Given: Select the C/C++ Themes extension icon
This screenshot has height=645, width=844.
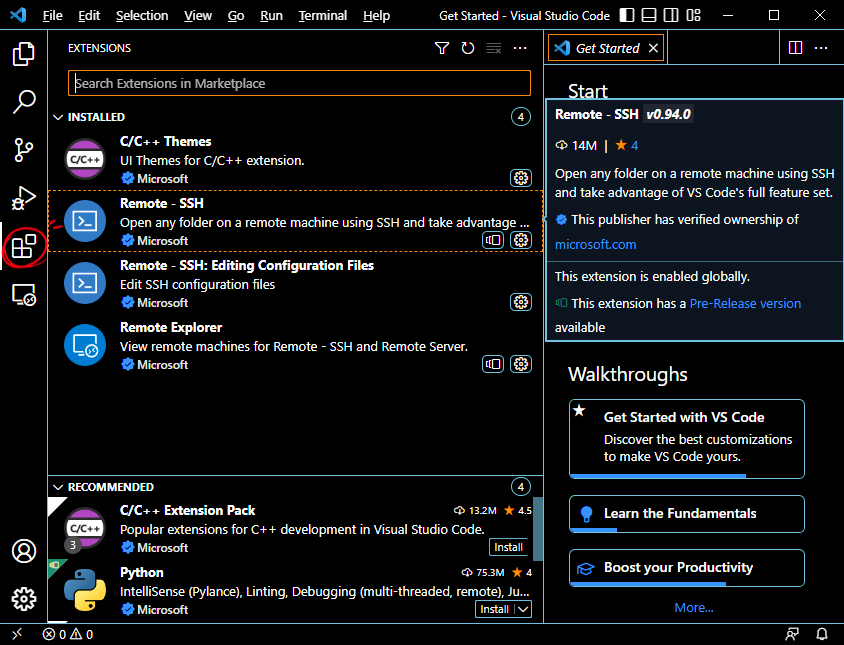Looking at the screenshot, I should [x=85, y=159].
